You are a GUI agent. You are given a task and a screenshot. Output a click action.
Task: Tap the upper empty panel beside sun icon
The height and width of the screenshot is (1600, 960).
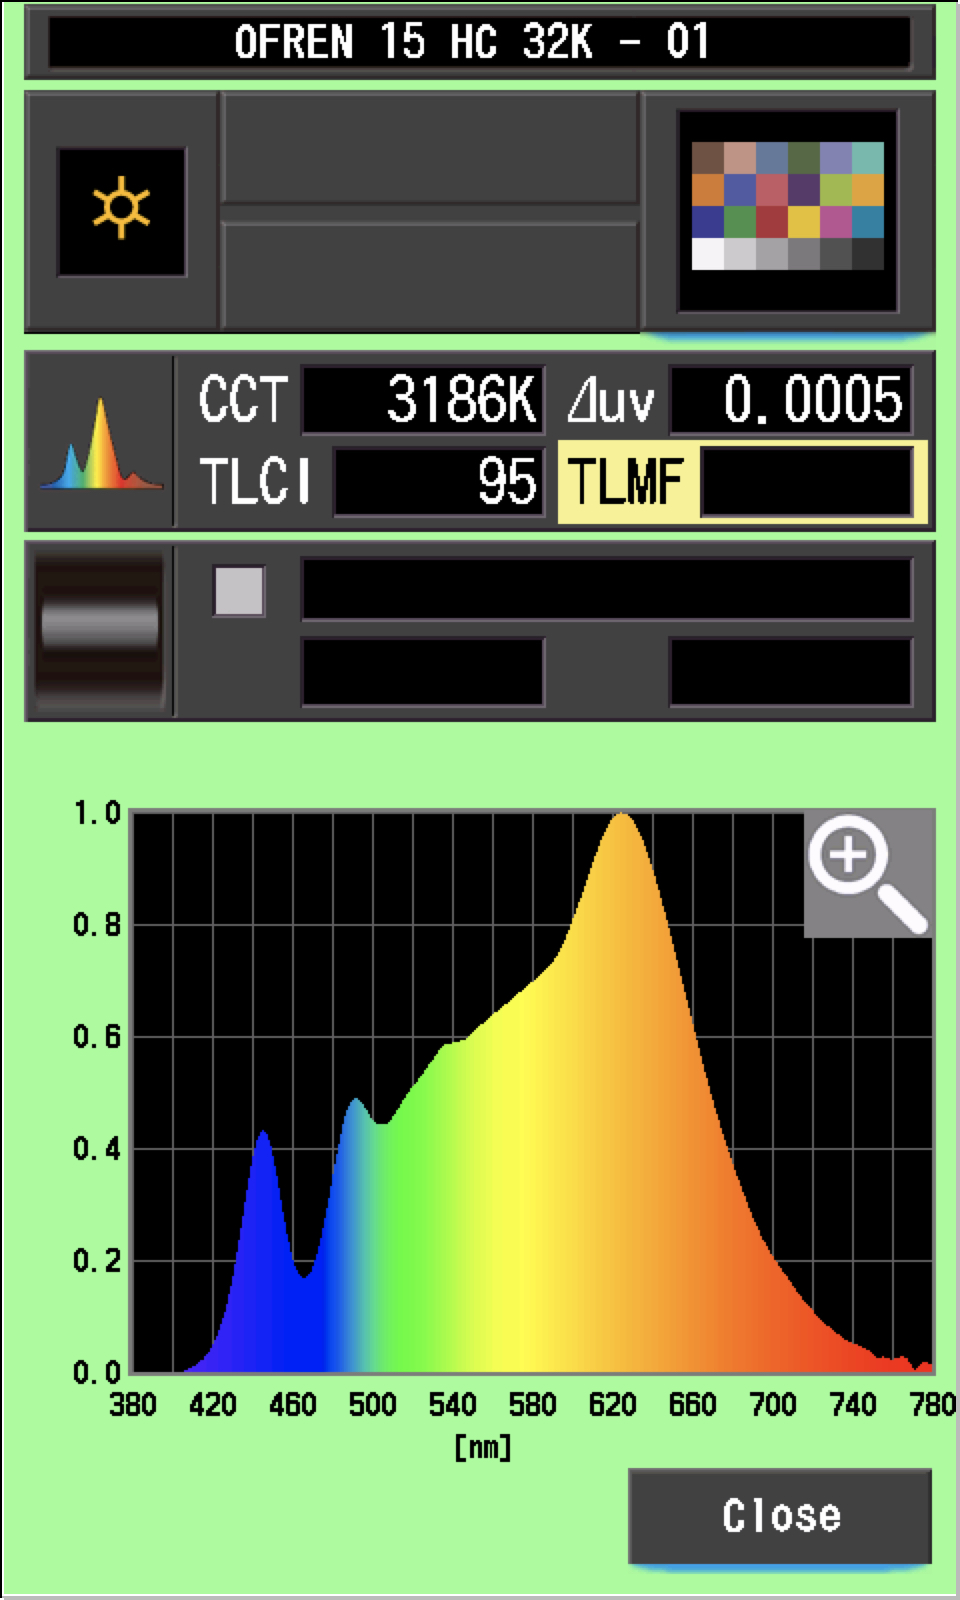[x=429, y=149]
